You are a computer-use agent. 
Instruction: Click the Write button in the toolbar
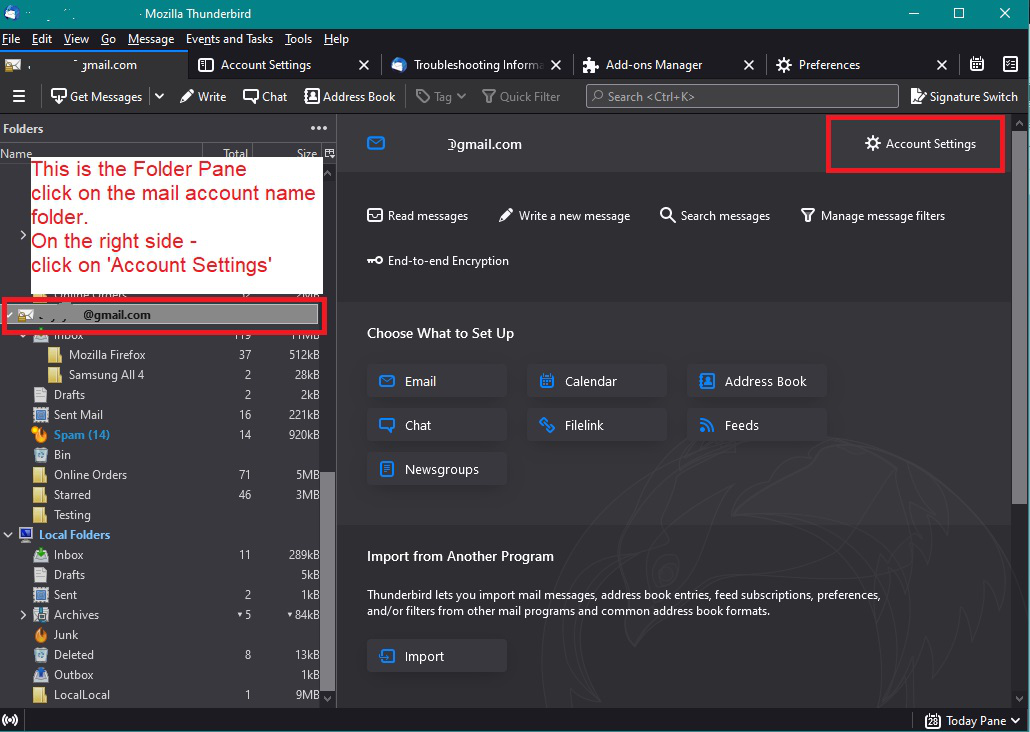click(x=203, y=97)
